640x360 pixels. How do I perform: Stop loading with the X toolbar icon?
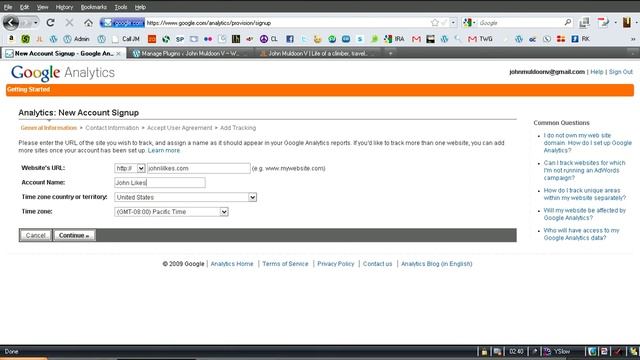tap(69, 23)
